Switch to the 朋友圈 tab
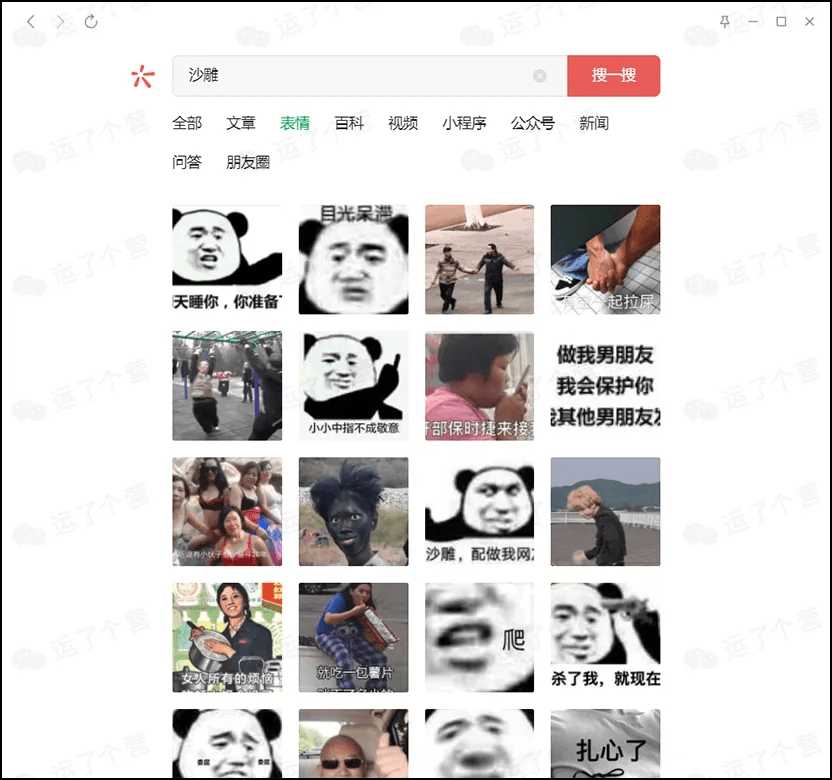Viewport: 832px width, 780px height. tap(248, 162)
